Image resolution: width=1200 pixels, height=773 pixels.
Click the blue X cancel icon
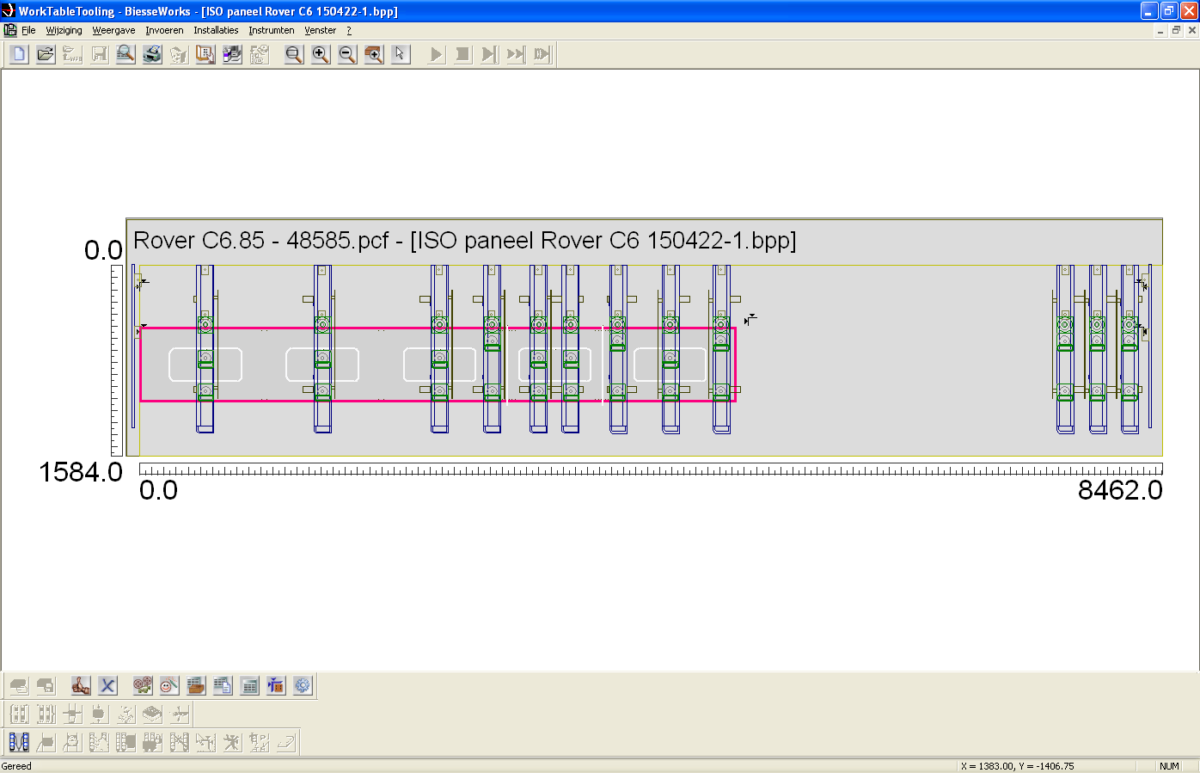tap(108, 686)
